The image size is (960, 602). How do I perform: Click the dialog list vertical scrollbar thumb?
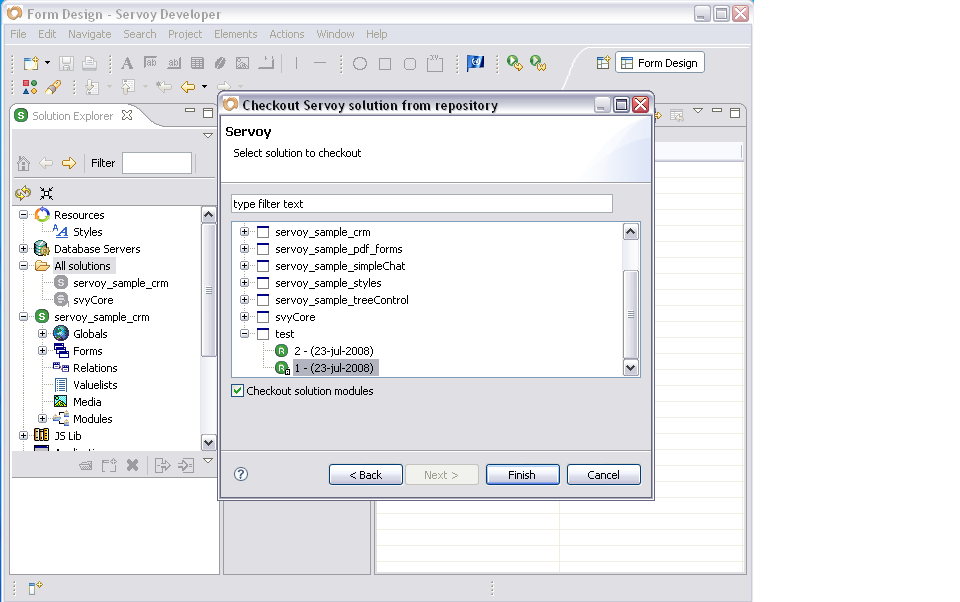pyautogui.click(x=631, y=314)
